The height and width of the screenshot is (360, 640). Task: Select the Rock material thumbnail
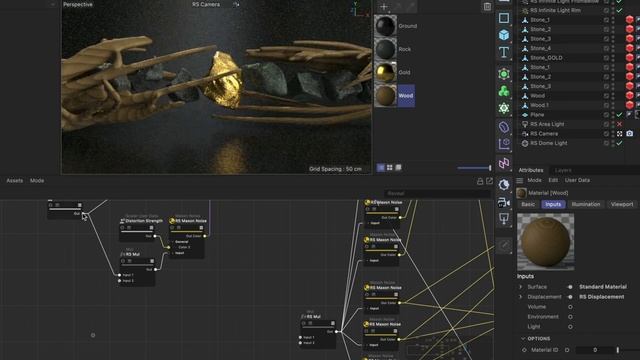pos(385,49)
